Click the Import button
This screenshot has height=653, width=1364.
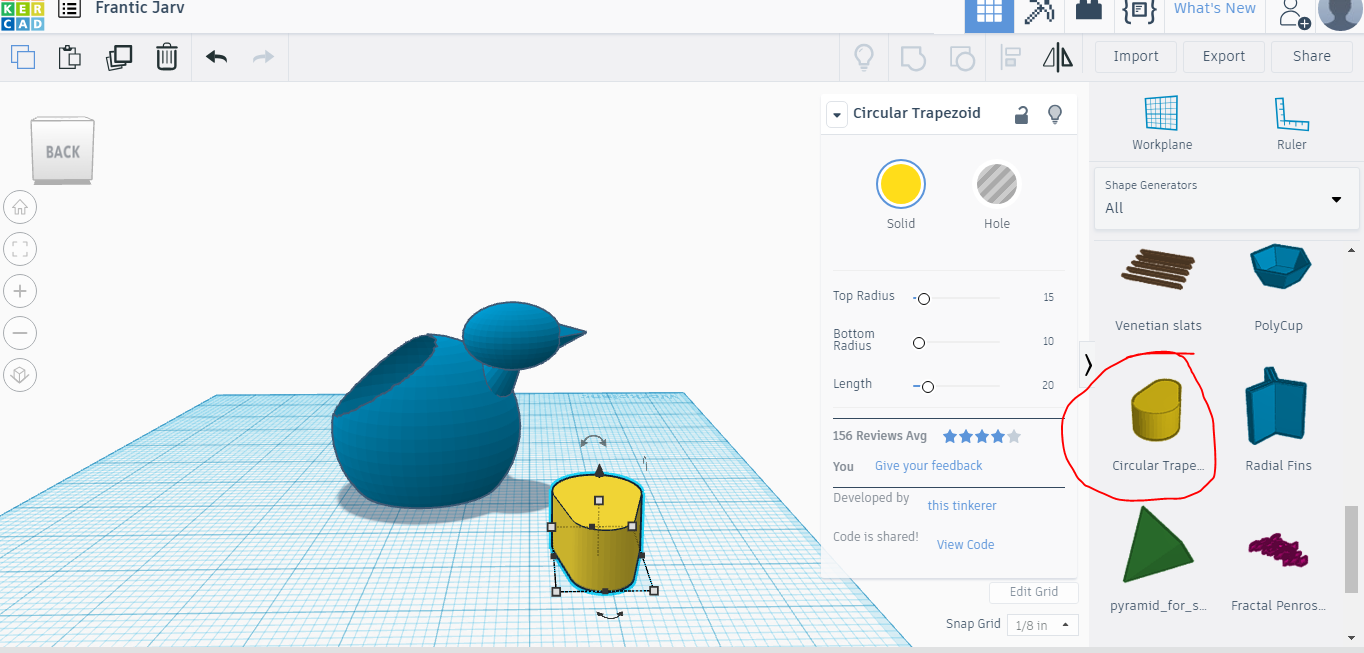point(1136,57)
